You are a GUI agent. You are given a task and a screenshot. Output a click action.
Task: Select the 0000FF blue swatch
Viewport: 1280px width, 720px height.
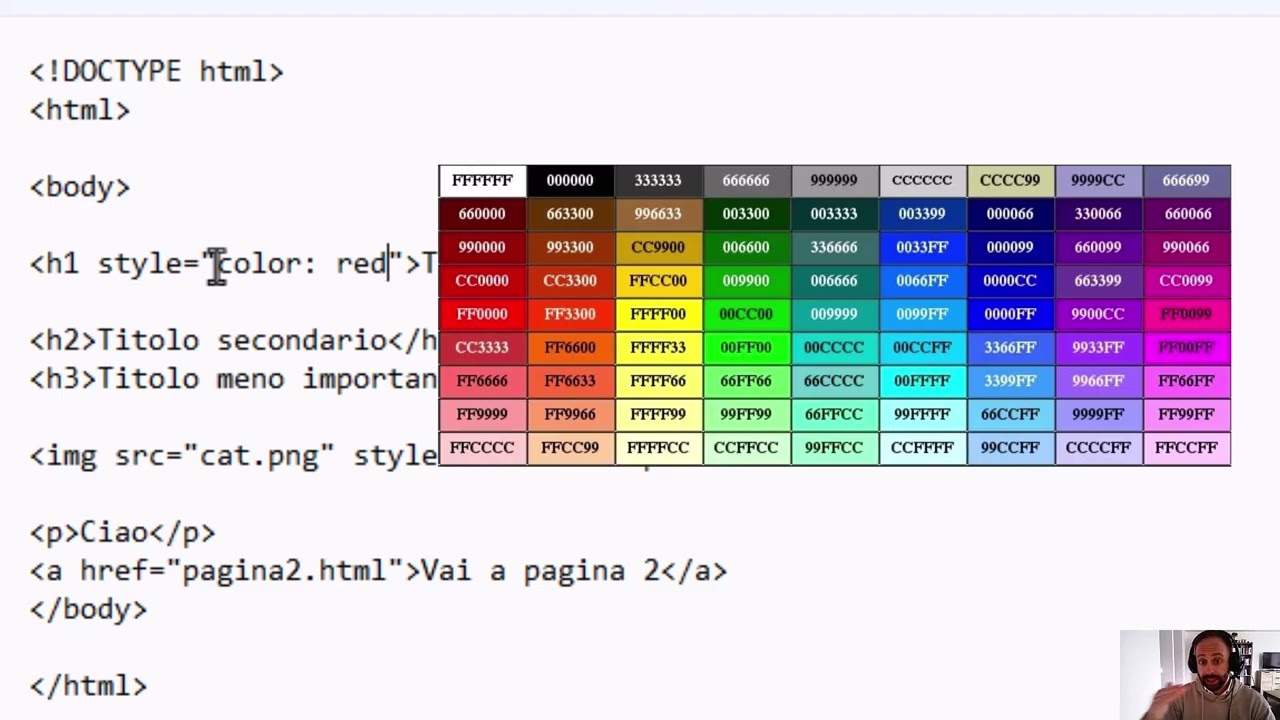click(1010, 314)
